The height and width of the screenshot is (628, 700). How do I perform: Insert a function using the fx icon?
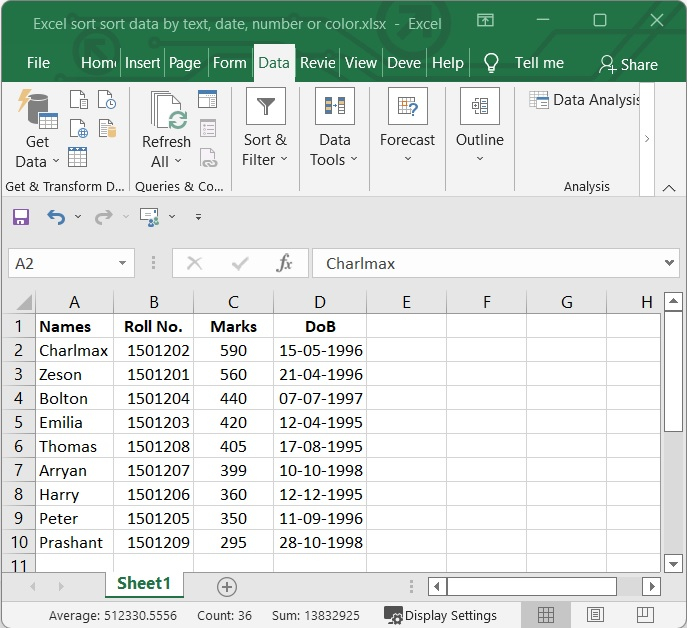point(284,263)
